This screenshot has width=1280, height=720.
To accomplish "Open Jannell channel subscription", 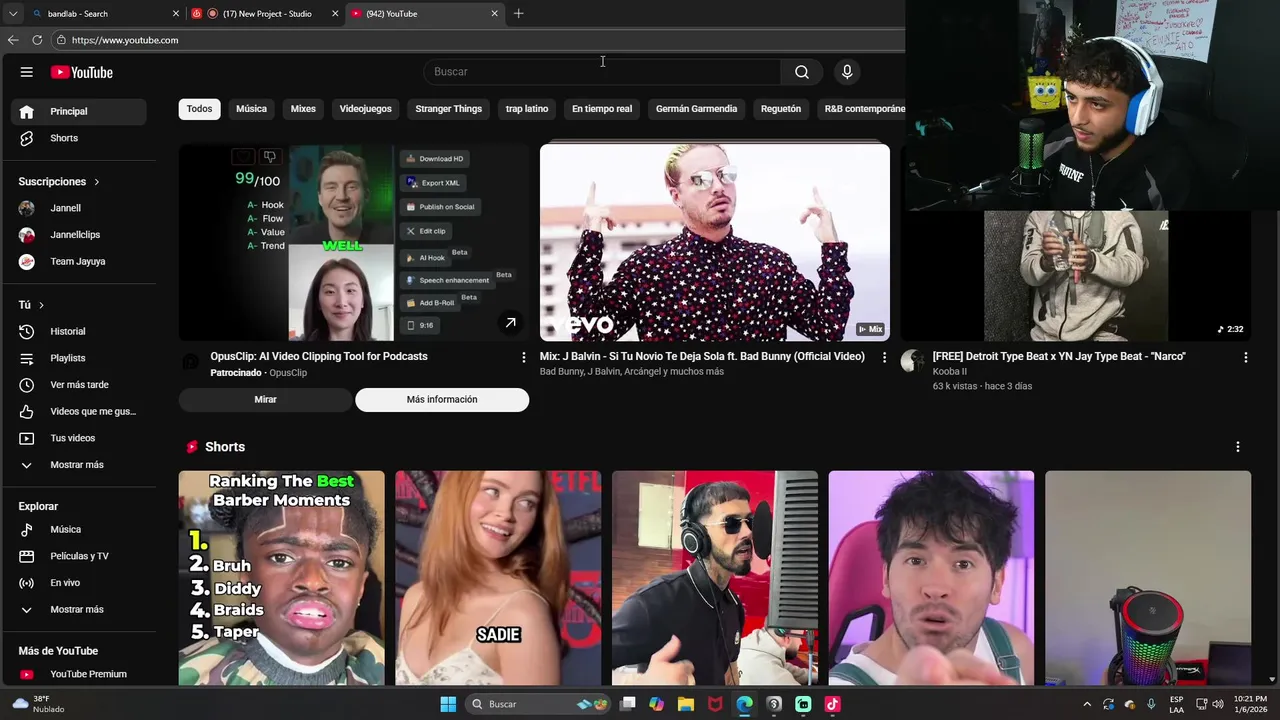I will pyautogui.click(x=79, y=208).
